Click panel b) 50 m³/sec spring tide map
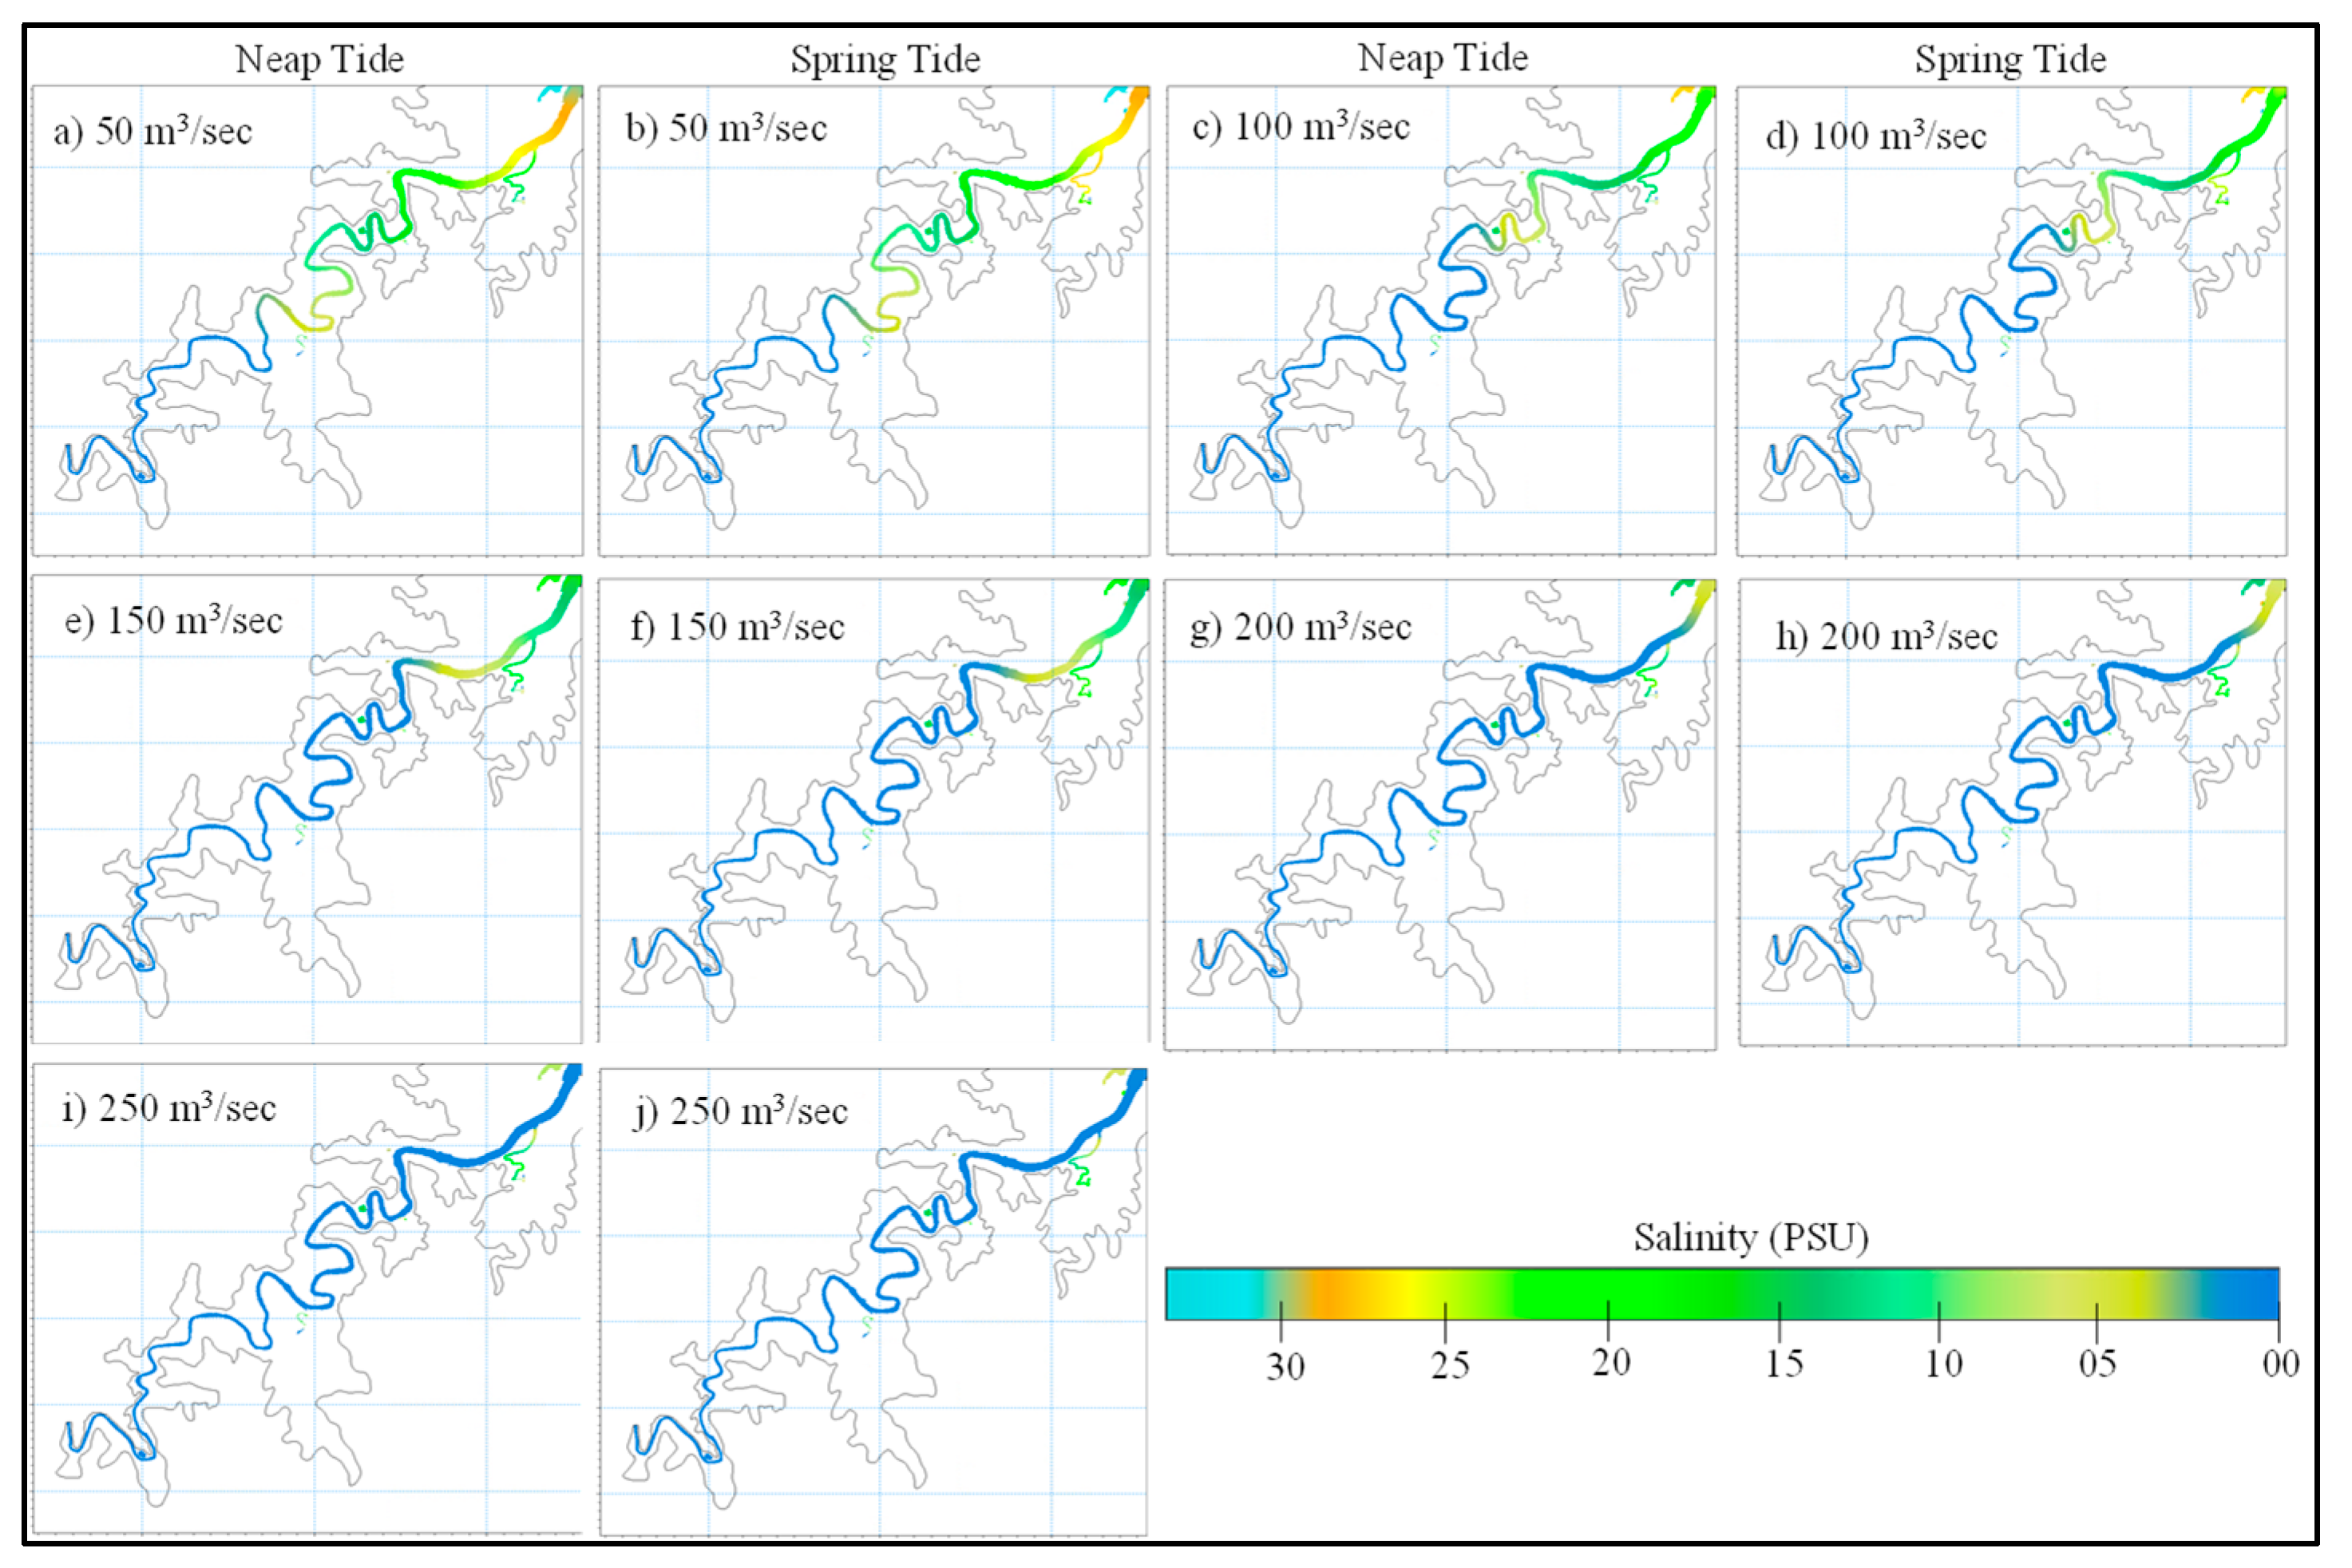The width and height of the screenshot is (2352, 1568). [x=874, y=320]
